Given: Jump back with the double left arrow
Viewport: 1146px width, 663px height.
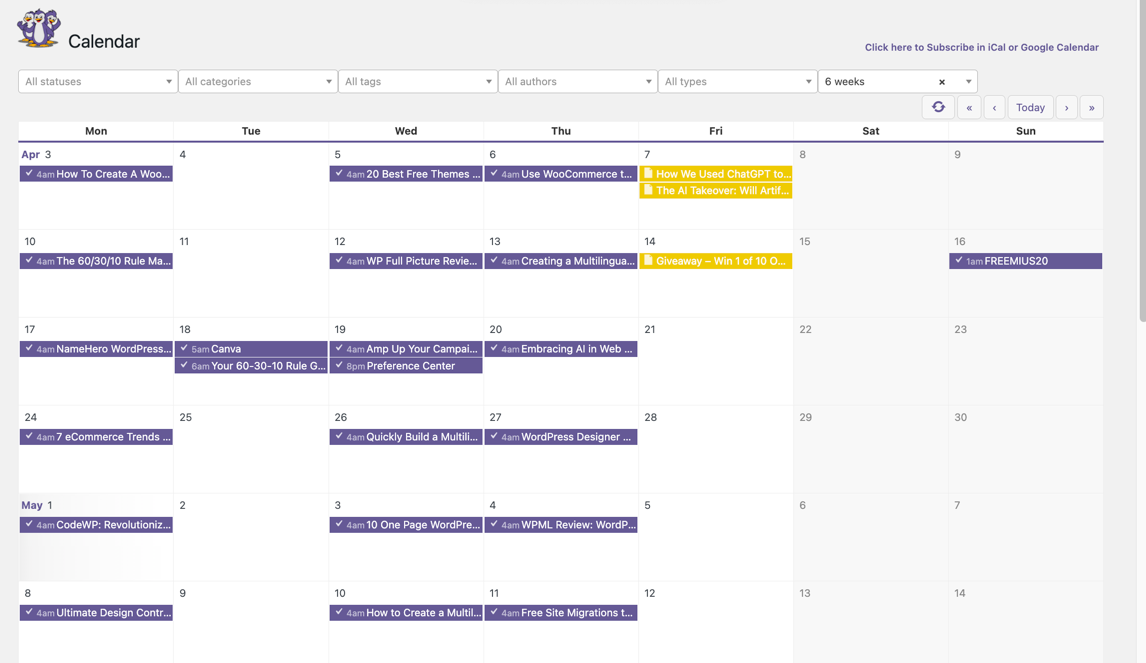Looking at the screenshot, I should pos(969,107).
